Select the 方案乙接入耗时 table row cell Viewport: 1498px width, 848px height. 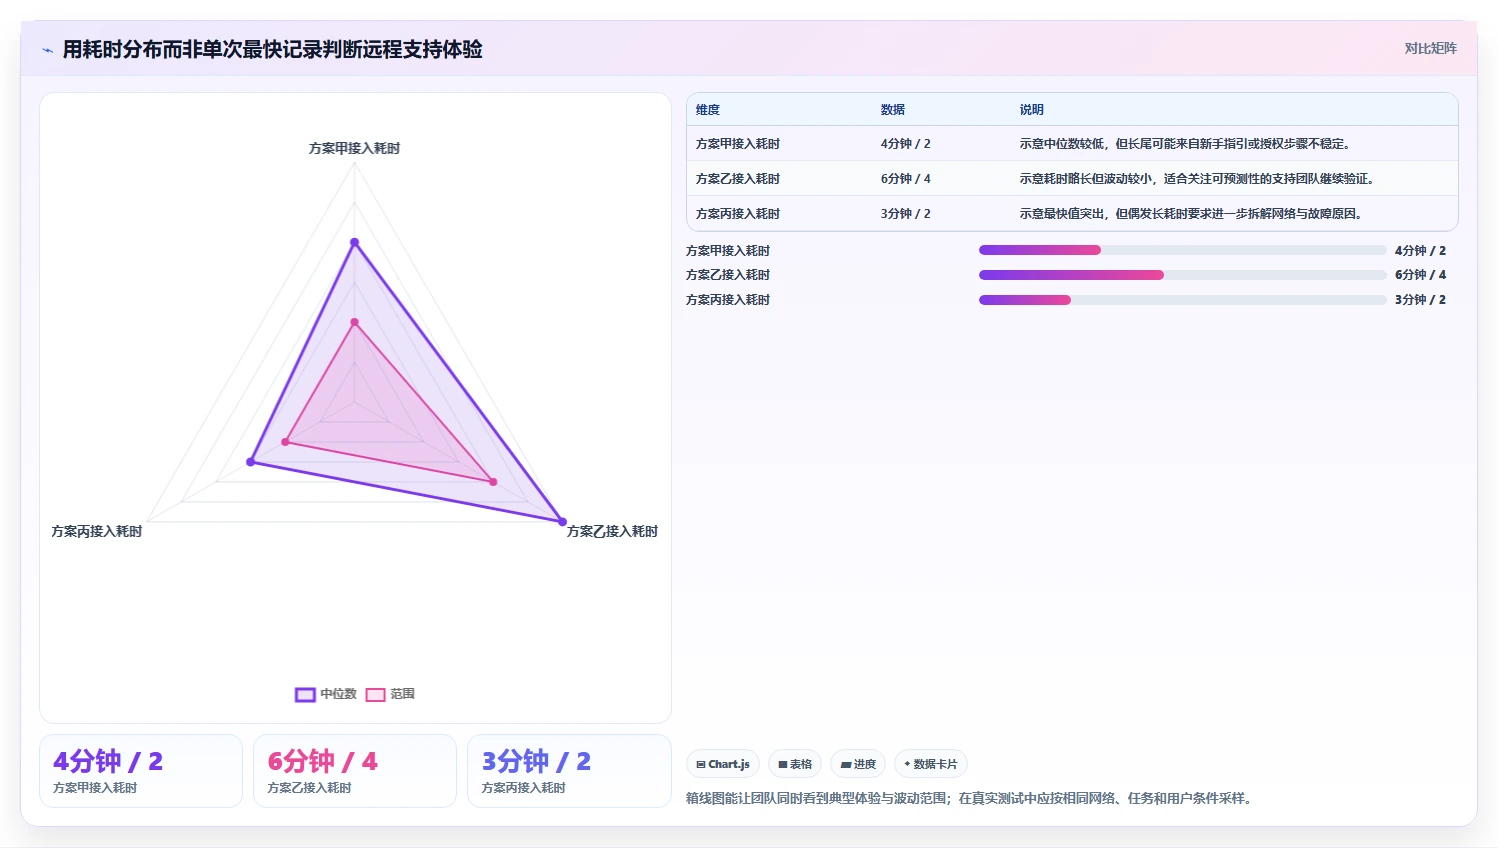click(738, 179)
